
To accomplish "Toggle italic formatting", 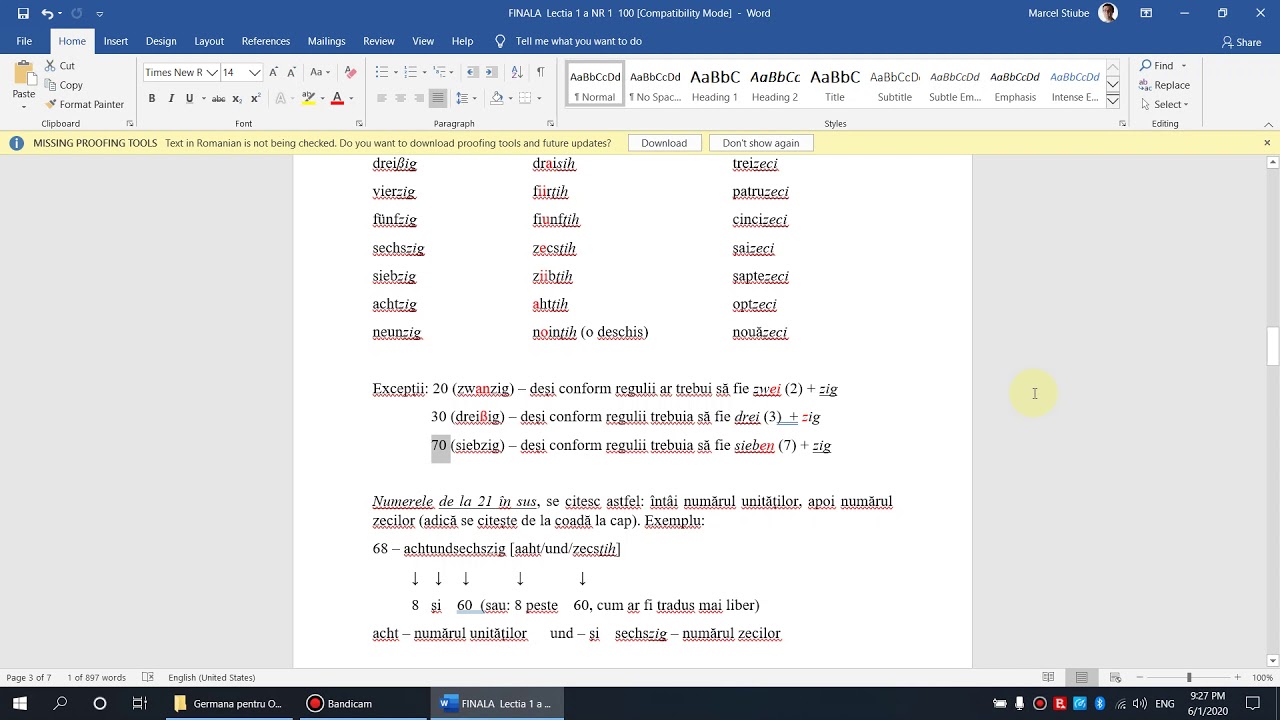I will (x=171, y=98).
